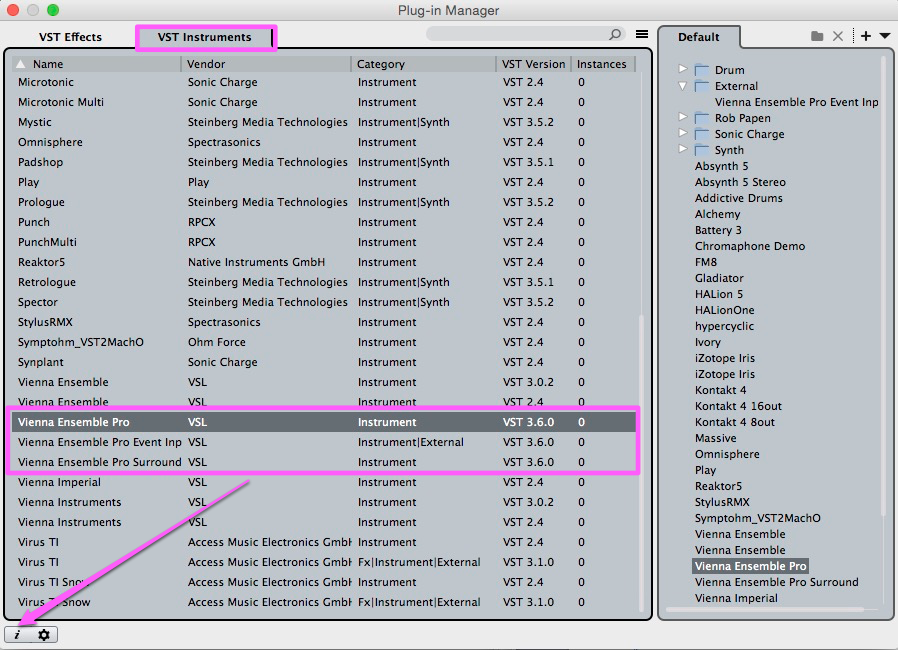The width and height of the screenshot is (898, 650).
Task: Expand the Drum folder
Action: click(x=683, y=69)
